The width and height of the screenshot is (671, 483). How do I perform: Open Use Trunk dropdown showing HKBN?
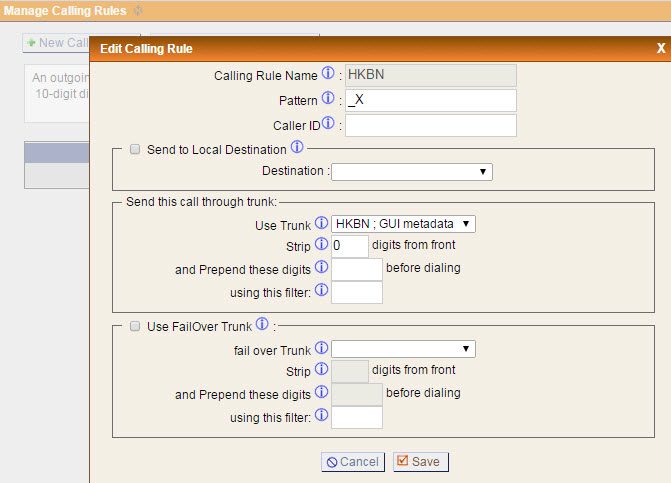coord(403,224)
